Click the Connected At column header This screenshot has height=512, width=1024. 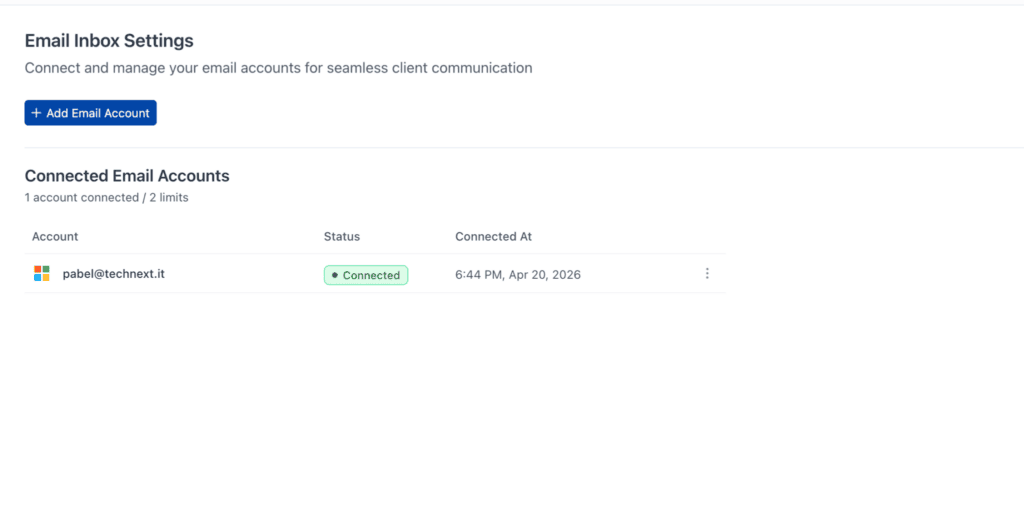493,237
